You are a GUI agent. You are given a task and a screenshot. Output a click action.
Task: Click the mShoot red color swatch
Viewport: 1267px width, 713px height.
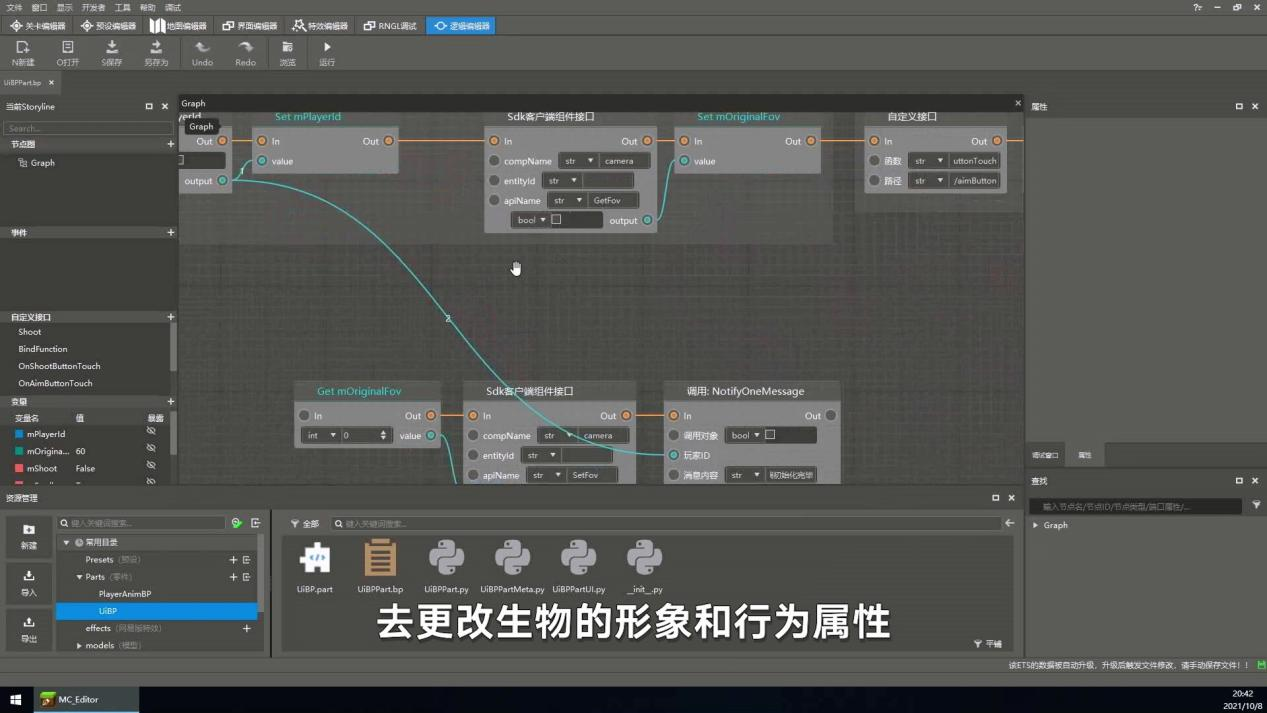point(18,468)
